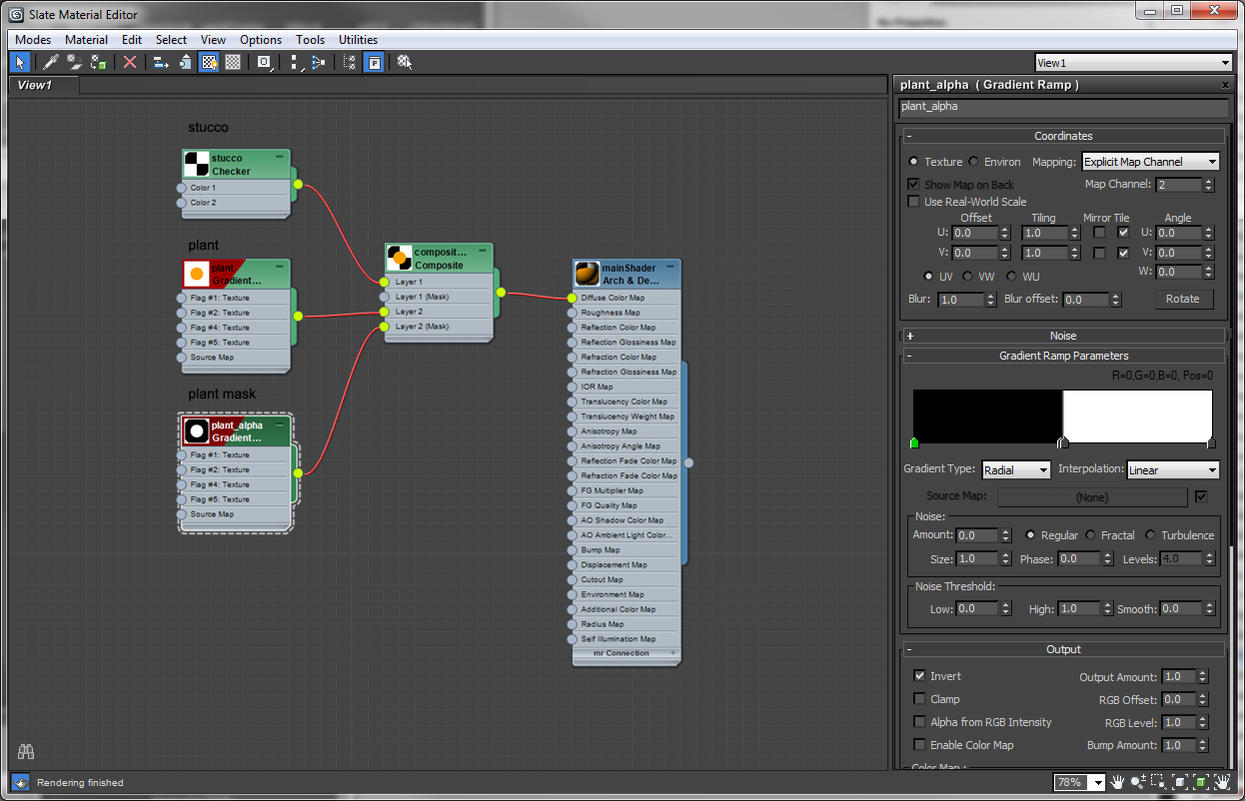Collapse the composite node with its minus button
Screen dimensions: 1245x801
click(x=482, y=251)
